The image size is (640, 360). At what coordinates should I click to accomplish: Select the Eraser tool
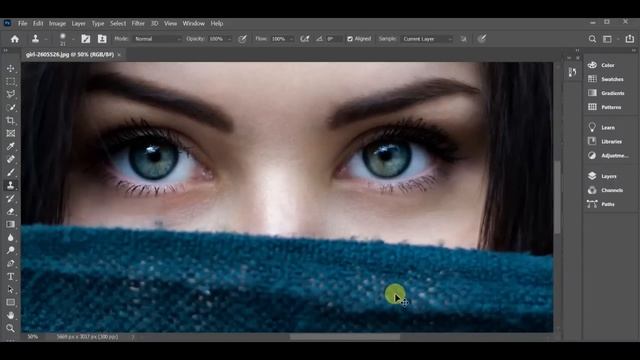click(11, 211)
